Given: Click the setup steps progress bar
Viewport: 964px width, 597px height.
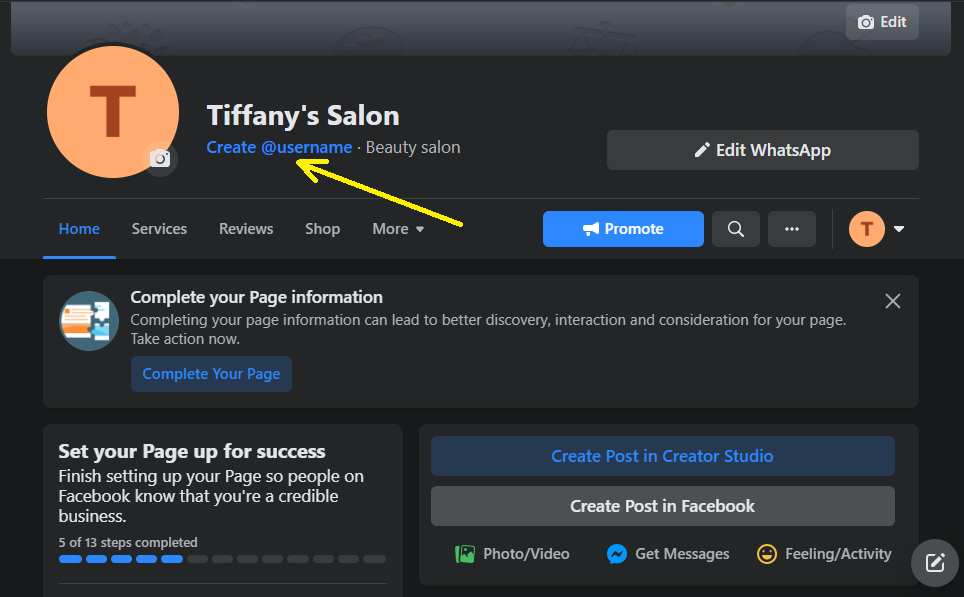Looking at the screenshot, I should [223, 559].
